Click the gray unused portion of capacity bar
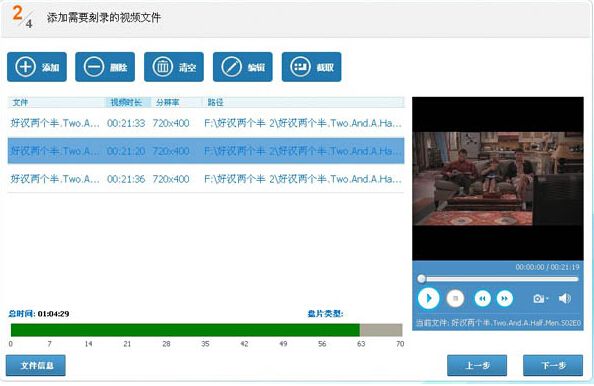This screenshot has height=386, width=594. (381, 330)
